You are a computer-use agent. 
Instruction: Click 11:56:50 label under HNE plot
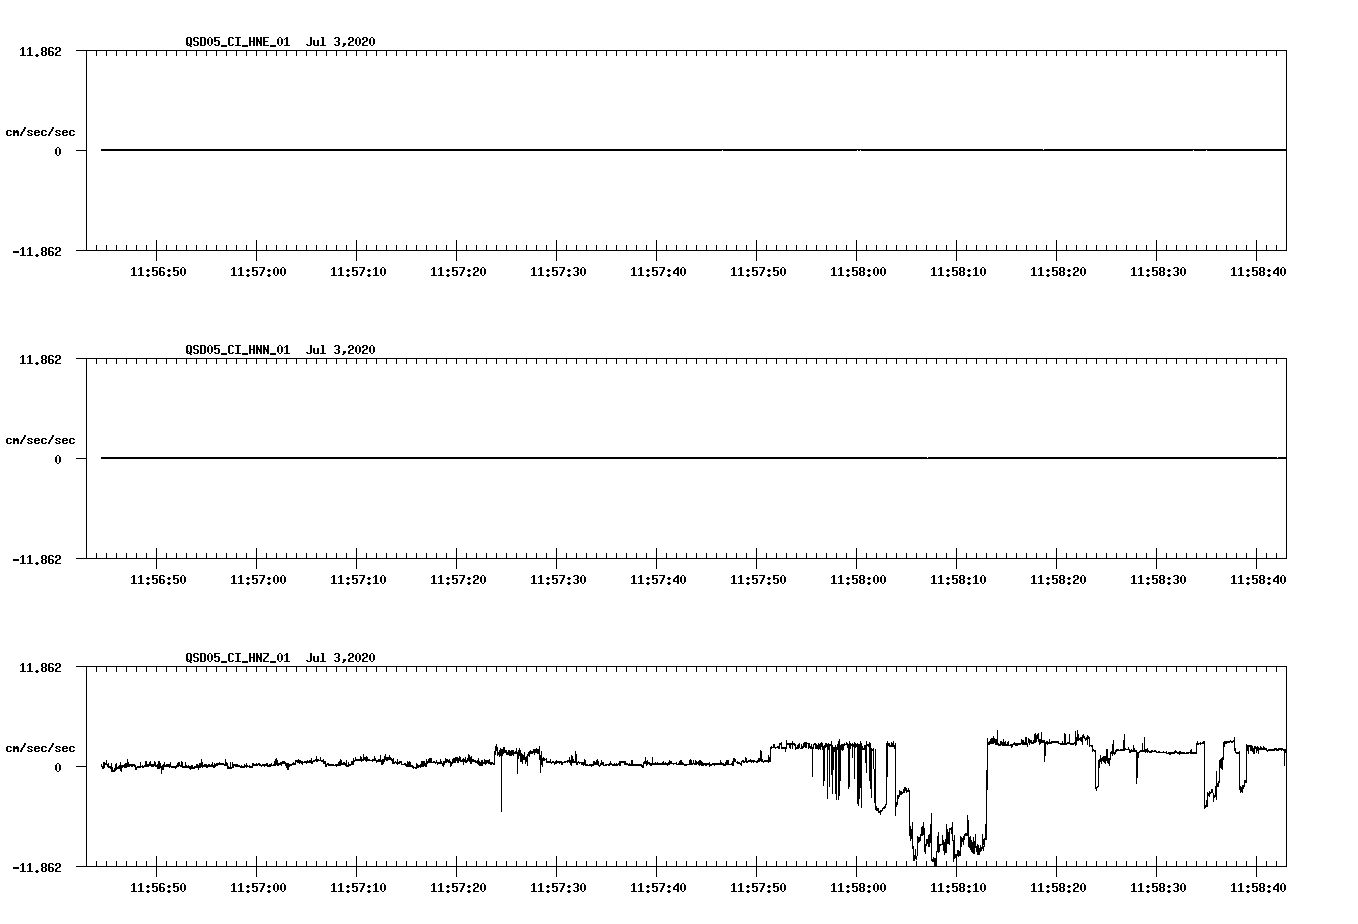(x=158, y=272)
